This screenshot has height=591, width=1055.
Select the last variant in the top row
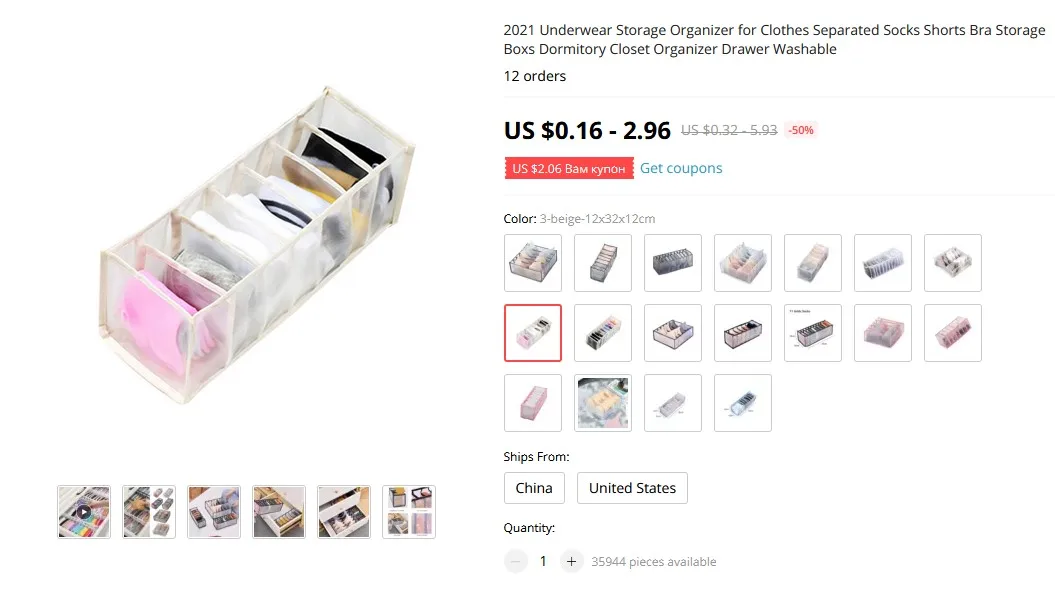(x=953, y=263)
